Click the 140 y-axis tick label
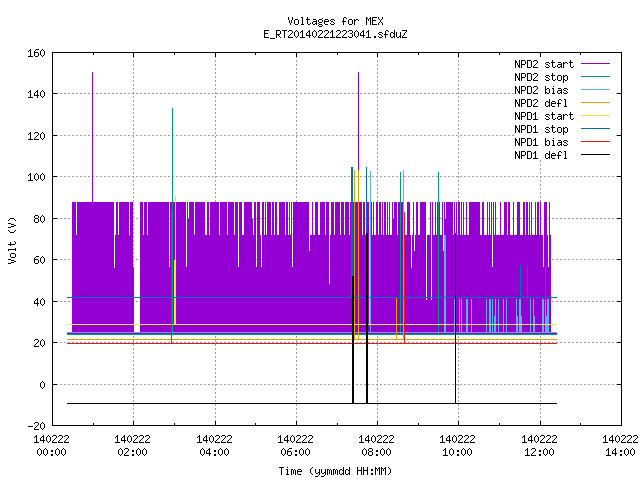This screenshot has width=640, height=480. 36,94
